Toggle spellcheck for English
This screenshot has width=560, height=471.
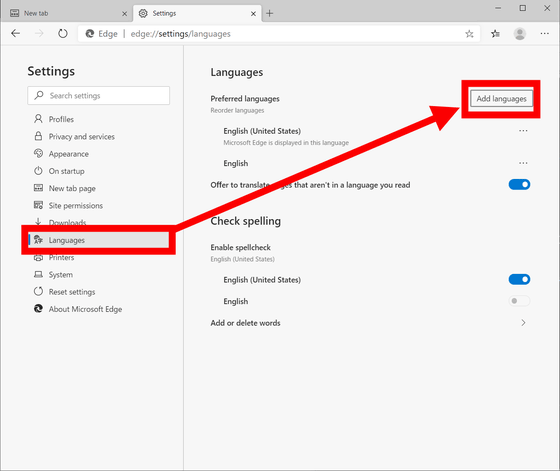click(x=519, y=301)
